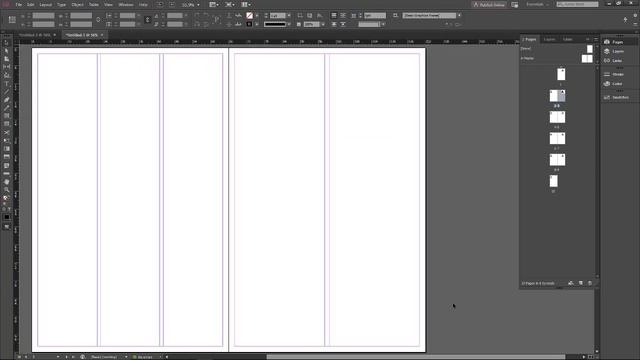Click the trash icon in Pages panel
Screen dimensions: 640x360
coord(590,283)
